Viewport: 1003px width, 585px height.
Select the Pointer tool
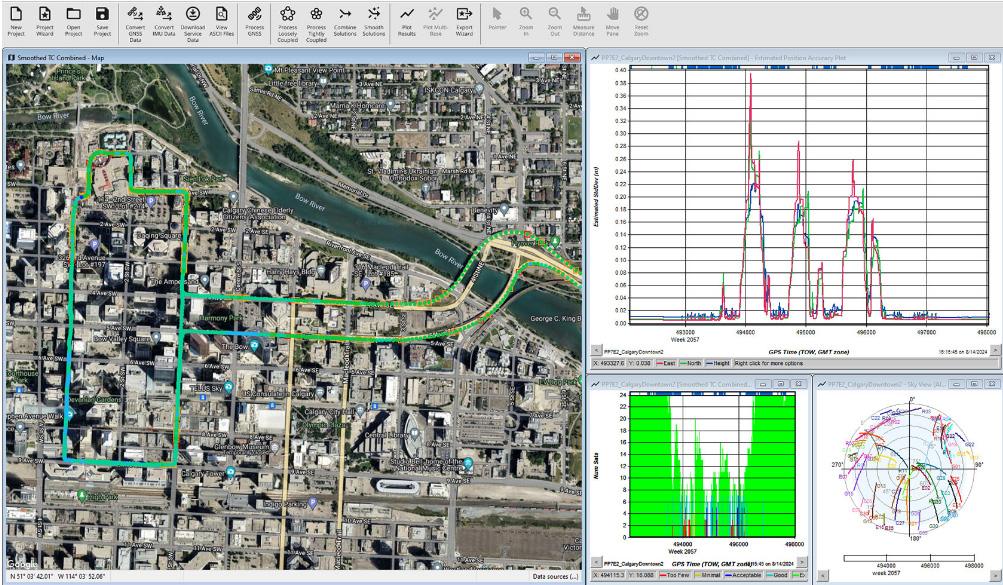[x=497, y=19]
